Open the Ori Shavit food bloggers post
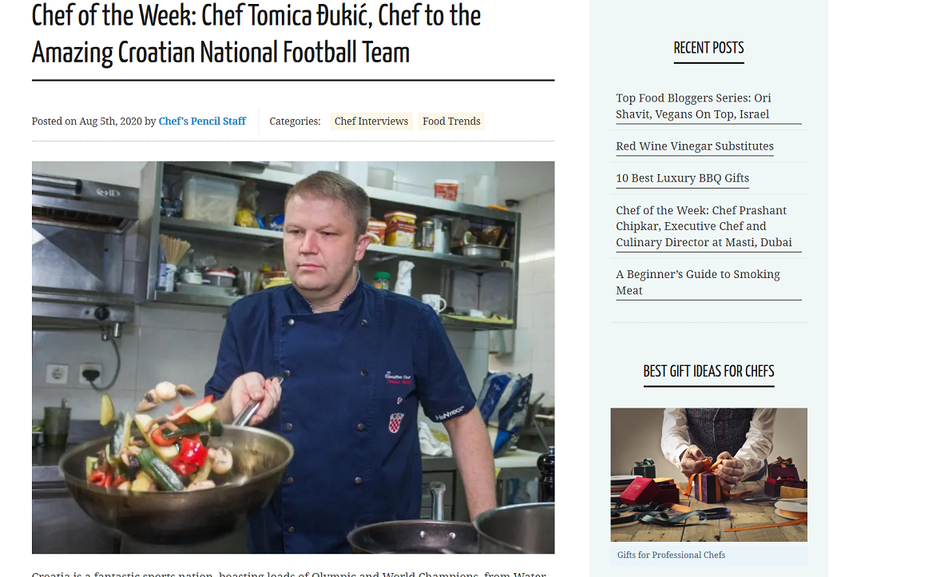 pyautogui.click(x=694, y=106)
